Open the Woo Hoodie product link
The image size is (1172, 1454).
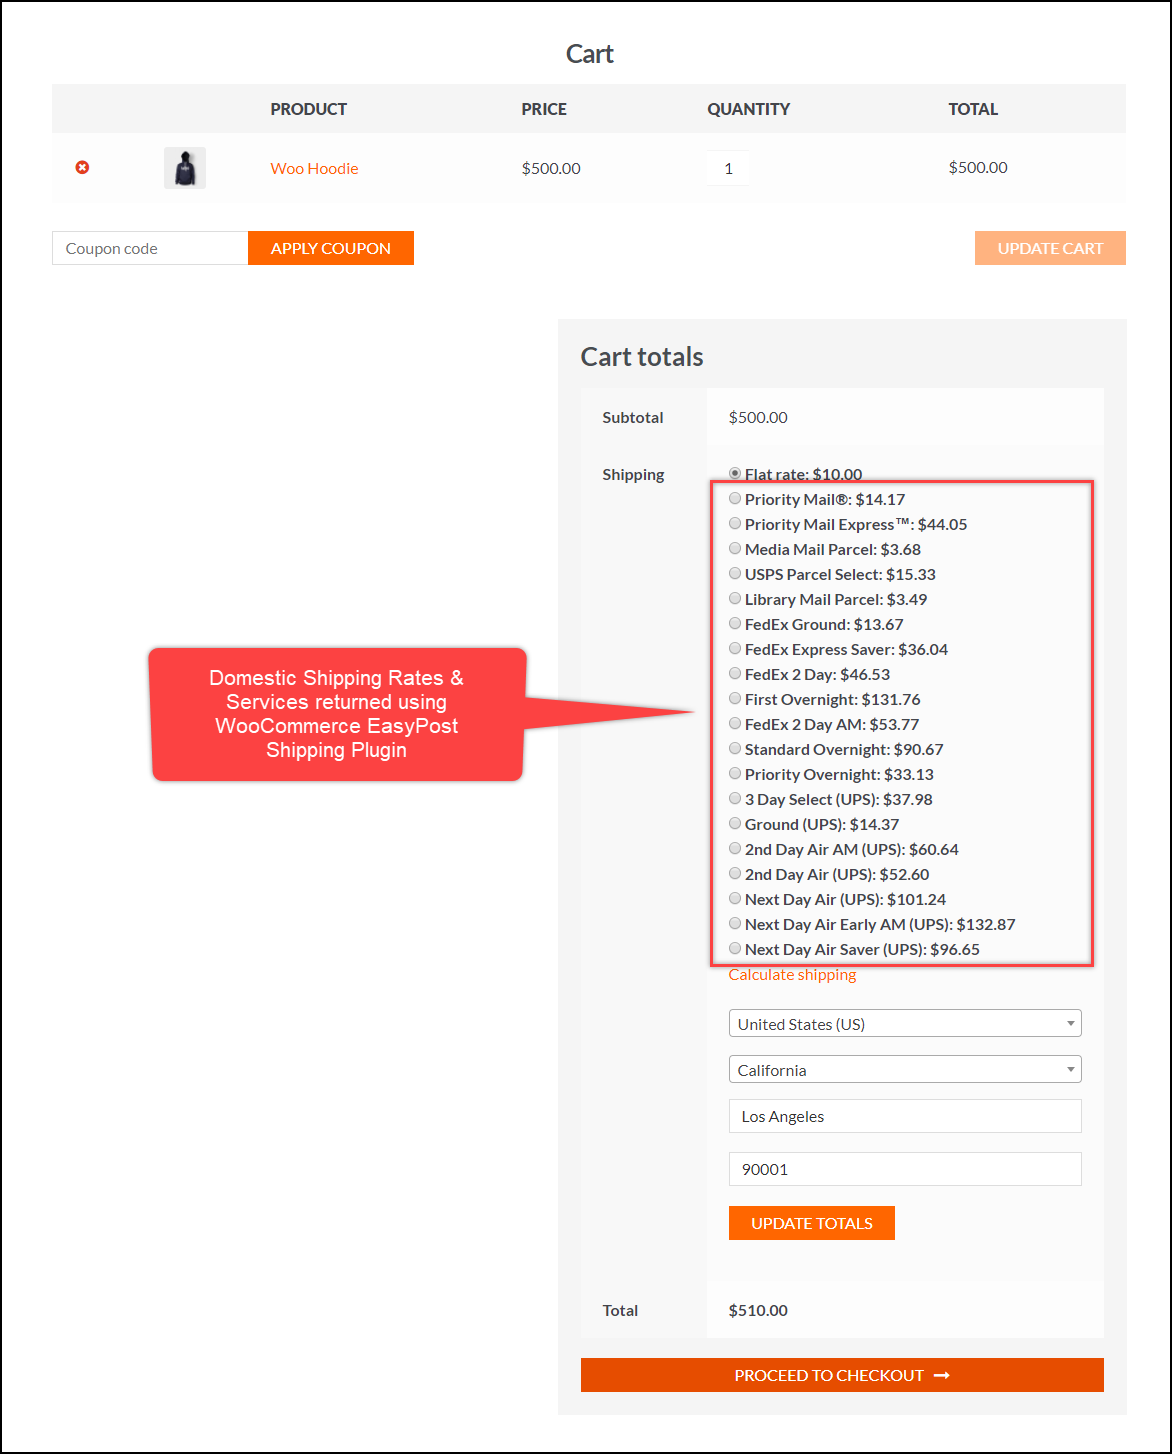(314, 168)
